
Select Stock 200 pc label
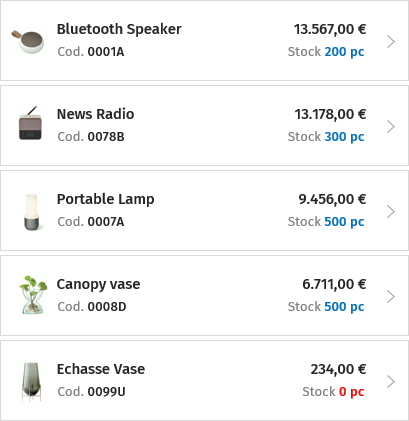click(326, 52)
